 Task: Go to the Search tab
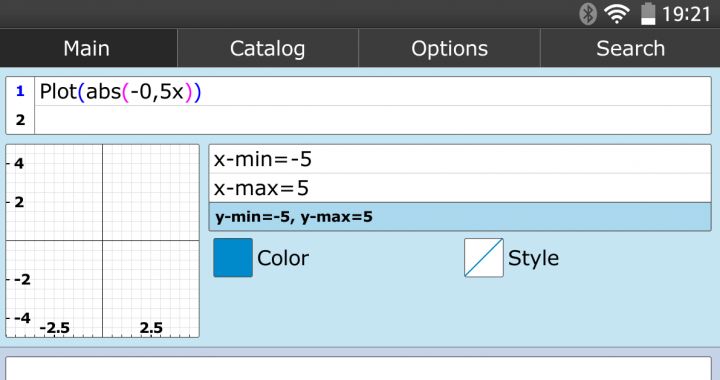coord(630,48)
